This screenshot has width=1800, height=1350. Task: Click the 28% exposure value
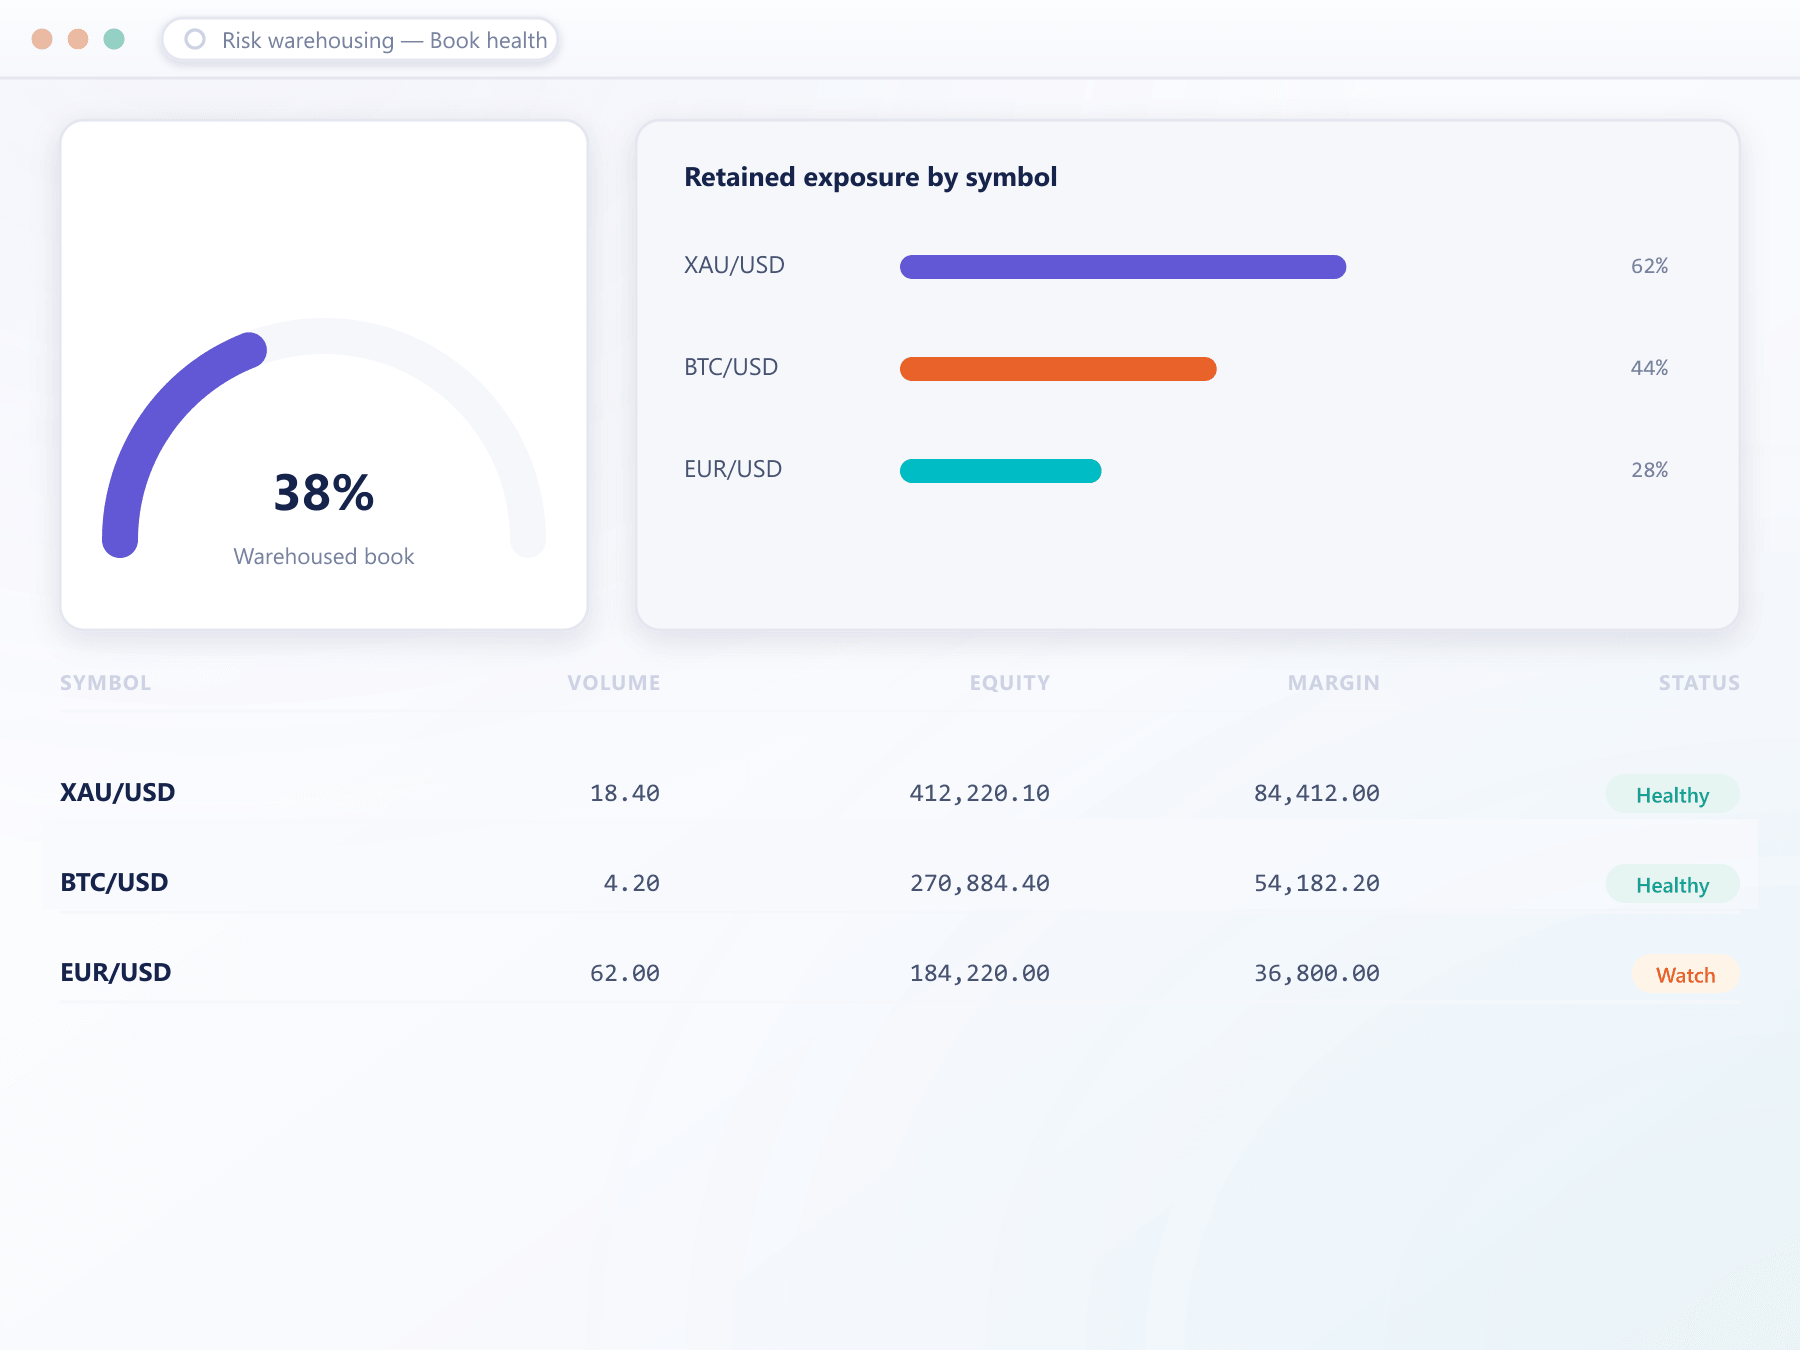[x=1649, y=470]
